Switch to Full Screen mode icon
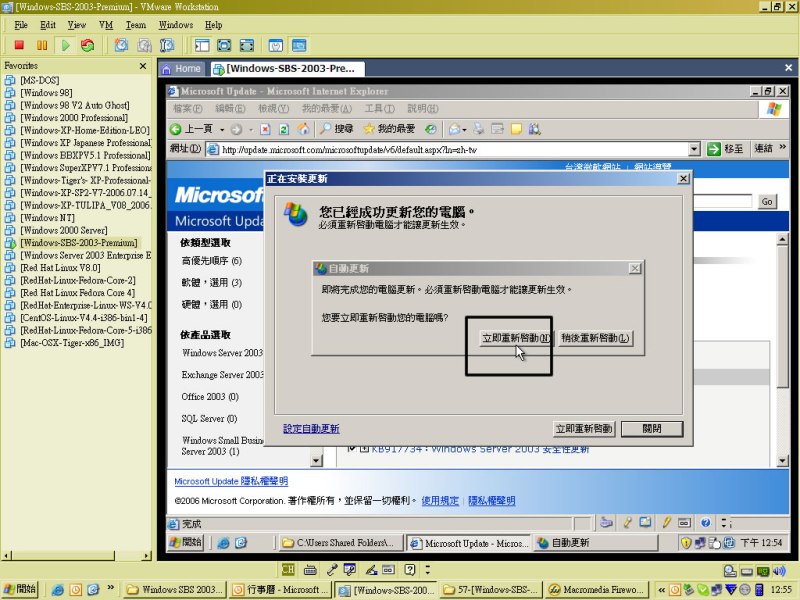The width and height of the screenshot is (800, 600). tap(224, 45)
